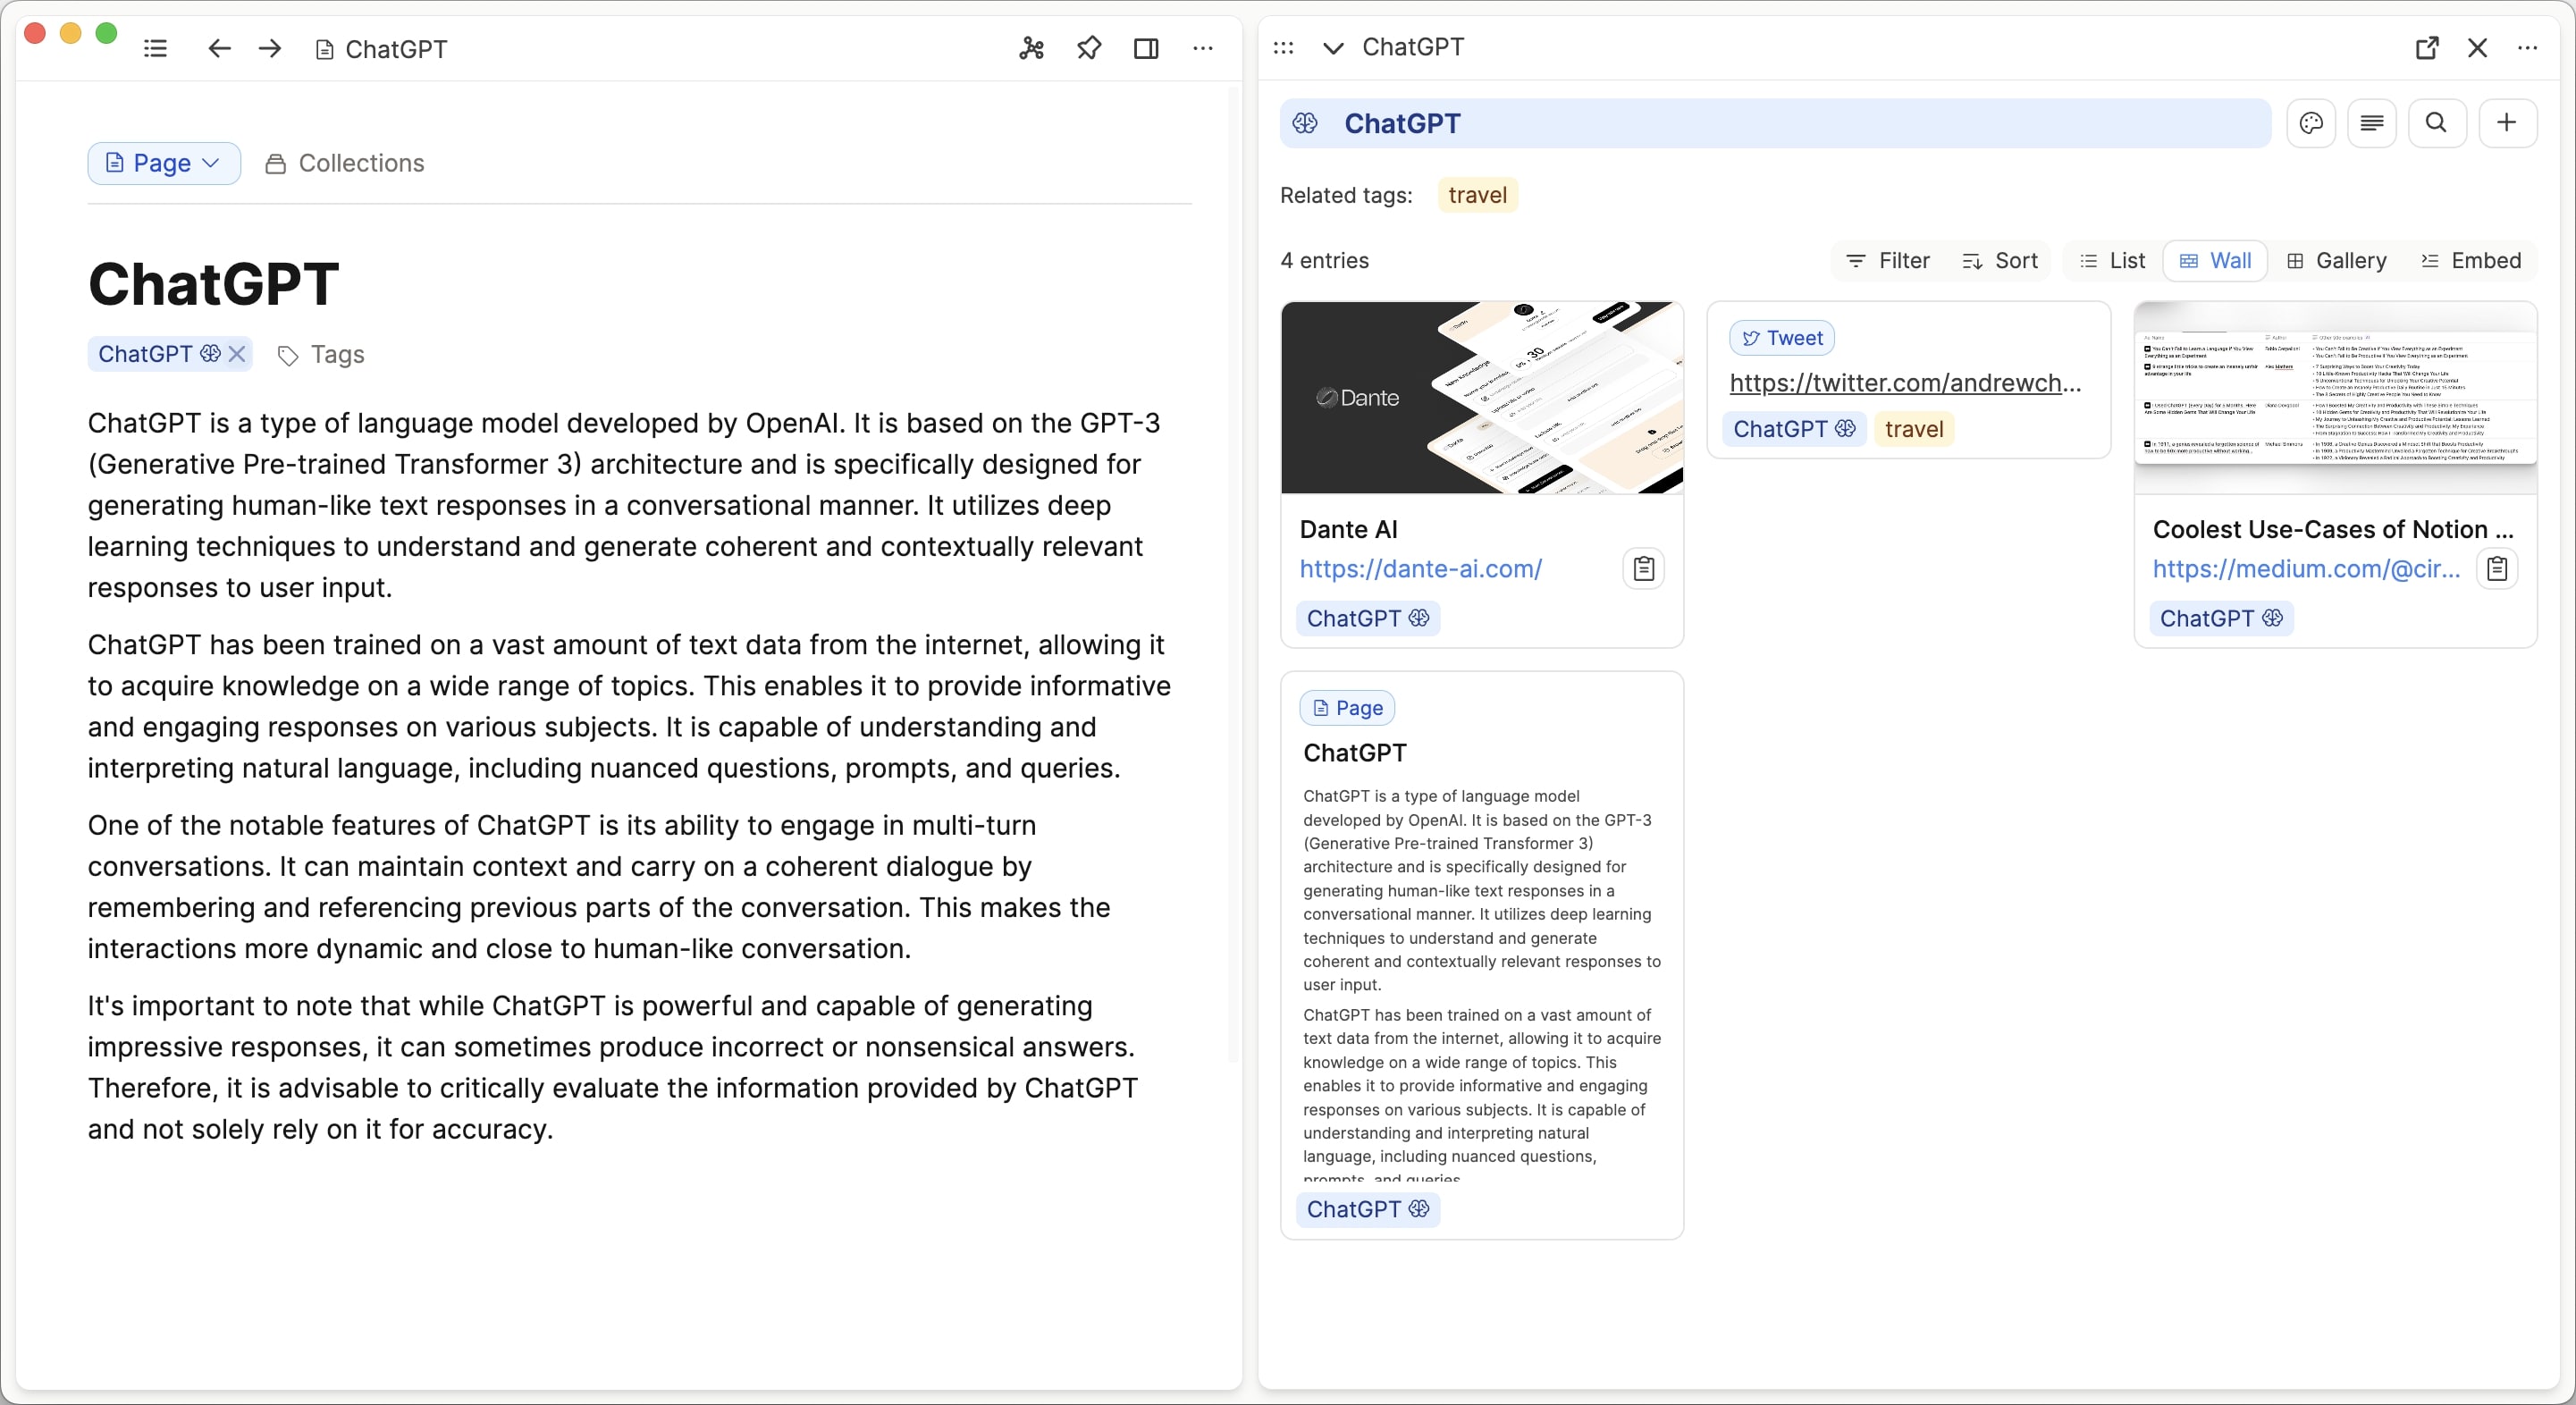Open the dante-ai.com link
Image resolution: width=2576 pixels, height=1405 pixels.
(1420, 569)
